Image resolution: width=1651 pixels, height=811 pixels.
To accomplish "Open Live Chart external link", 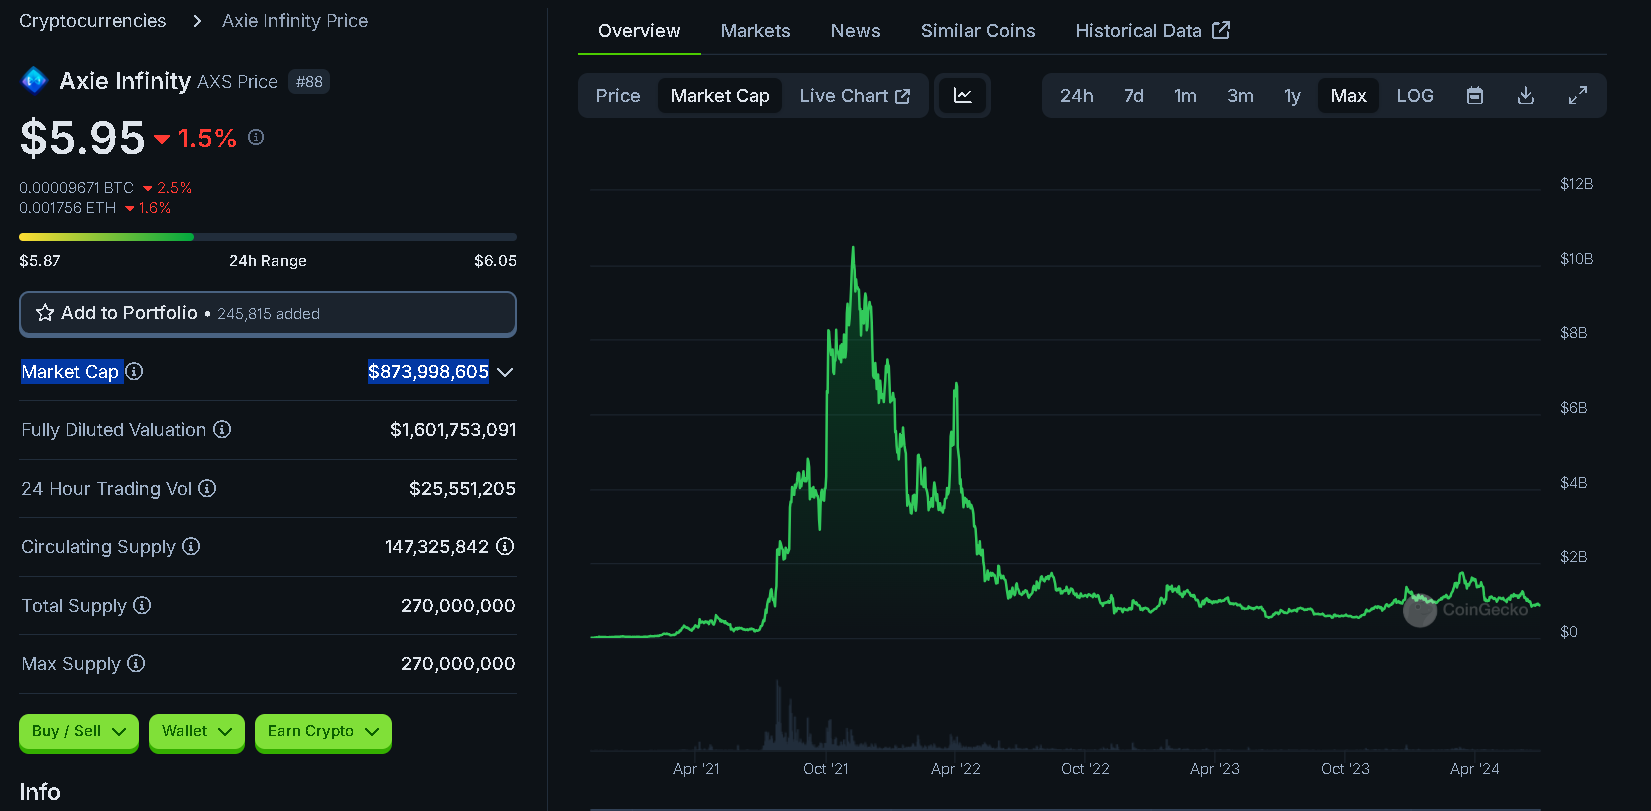I will tap(854, 96).
